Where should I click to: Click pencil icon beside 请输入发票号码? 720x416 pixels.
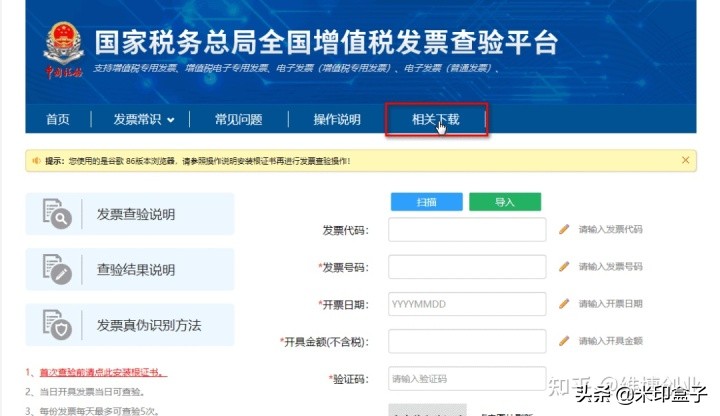point(564,266)
